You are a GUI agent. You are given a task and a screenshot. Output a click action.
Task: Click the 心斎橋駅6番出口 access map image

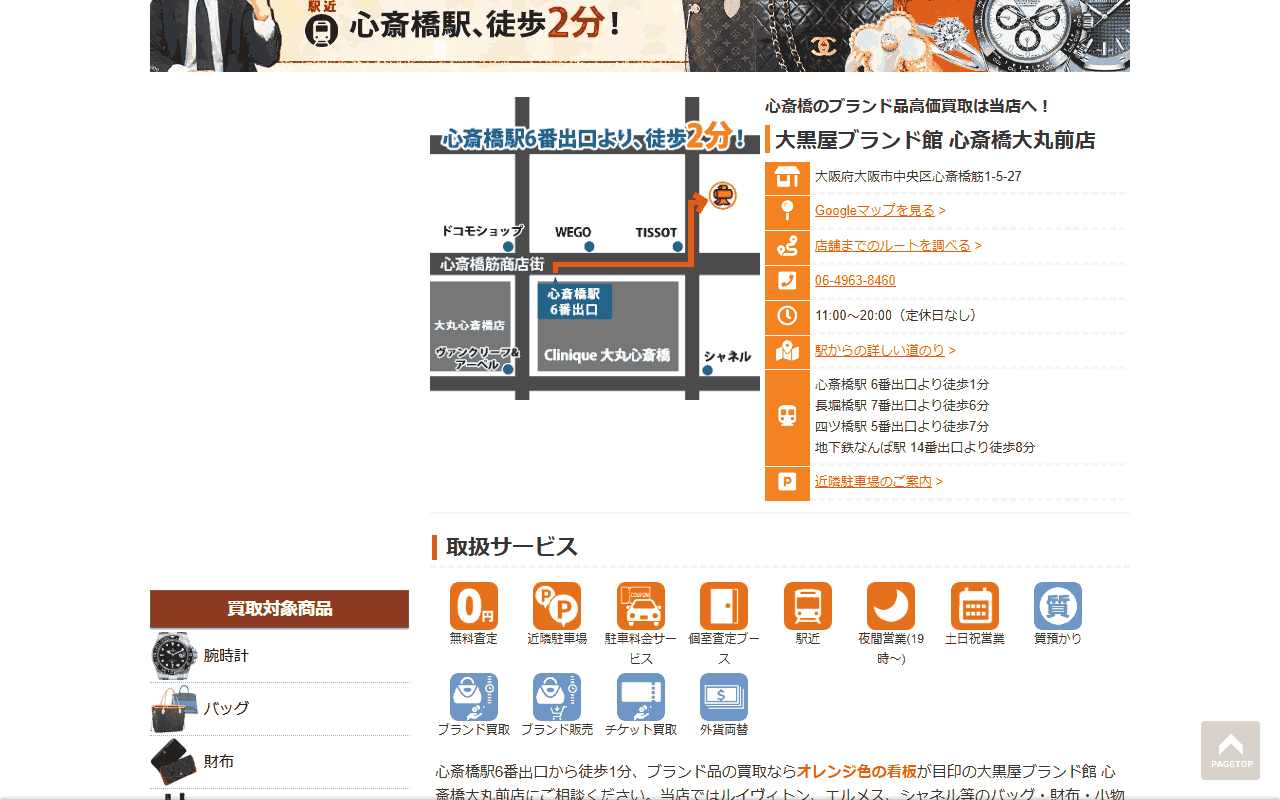[595, 249]
